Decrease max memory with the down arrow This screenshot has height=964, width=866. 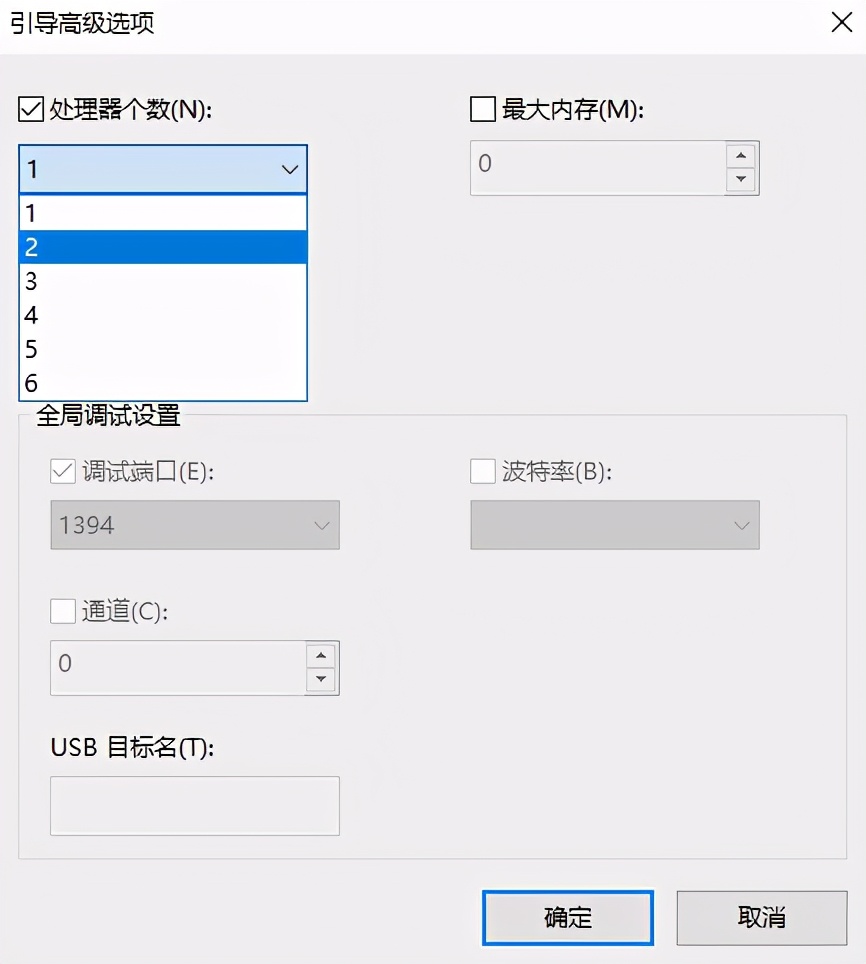(x=741, y=179)
